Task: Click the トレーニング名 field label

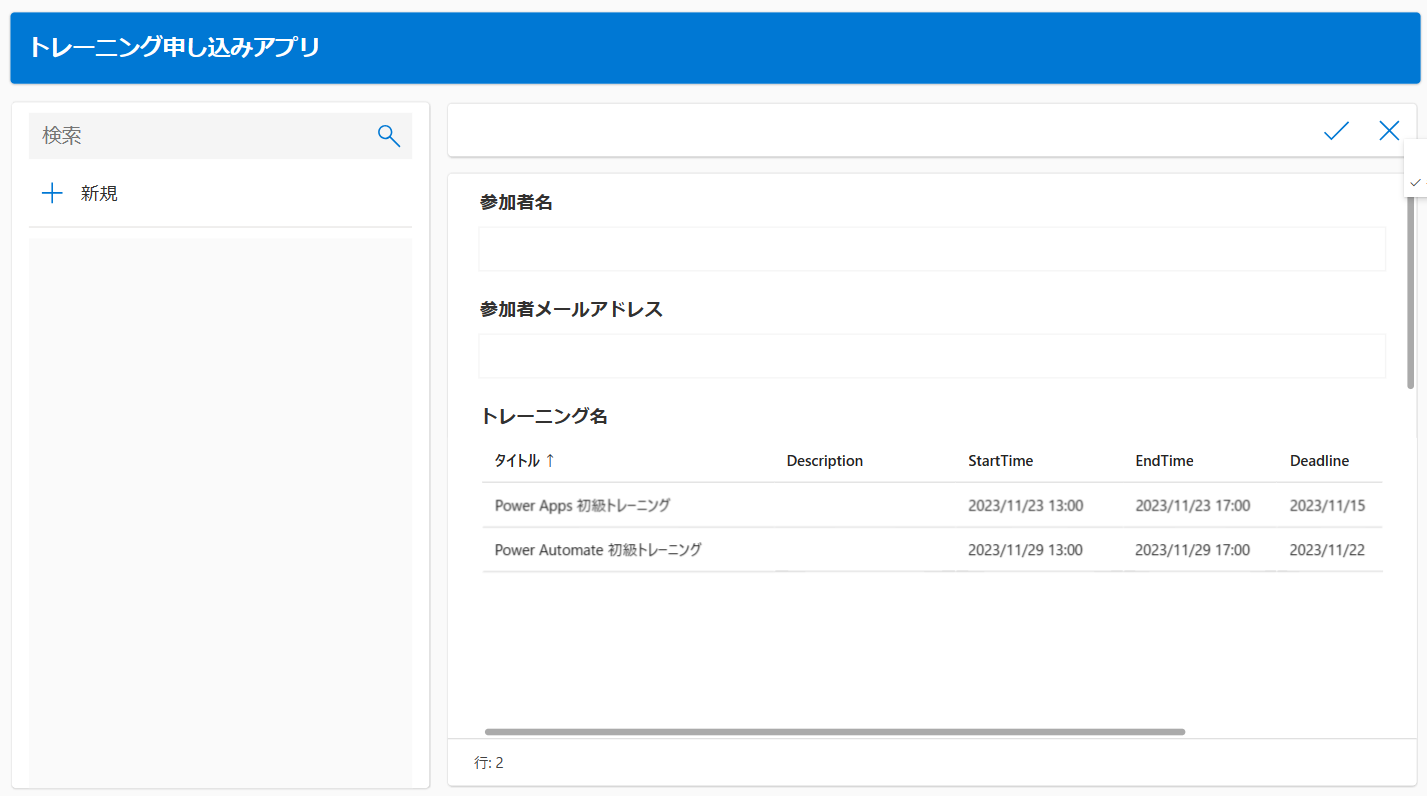Action: pyautogui.click(x=544, y=416)
